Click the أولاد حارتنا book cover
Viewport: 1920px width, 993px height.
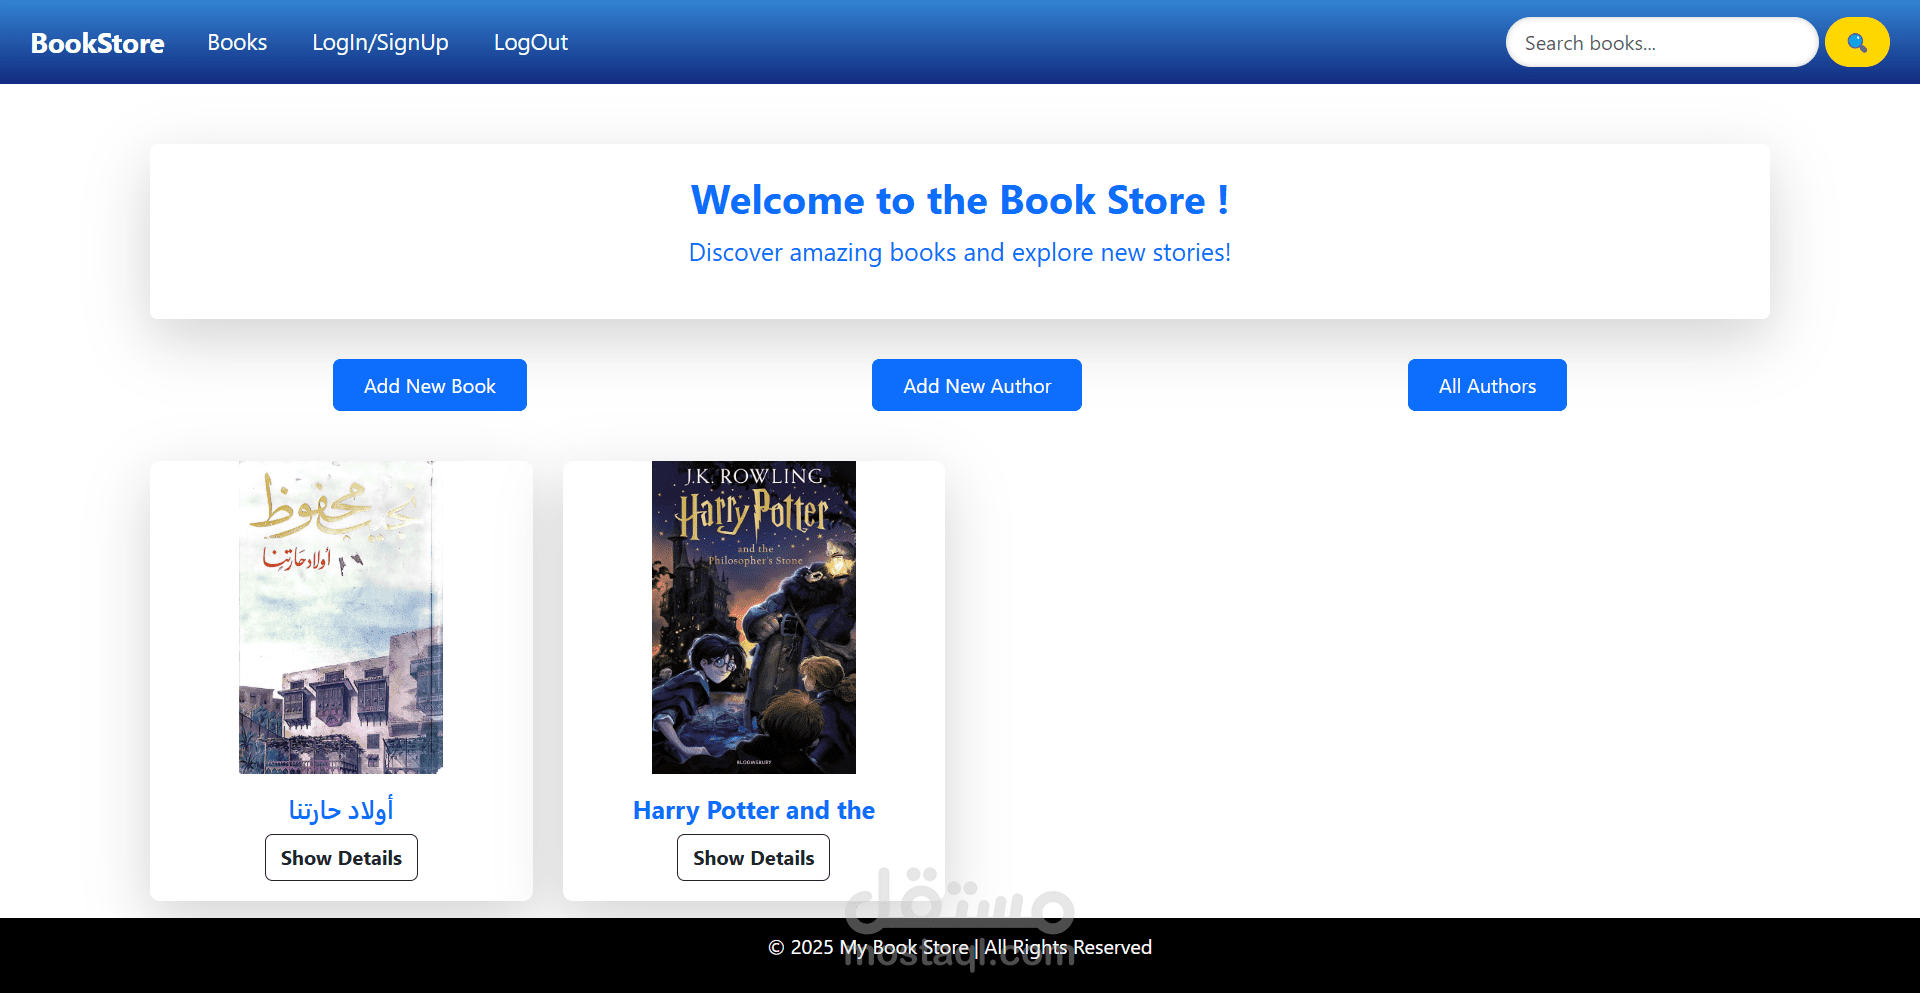click(x=341, y=617)
